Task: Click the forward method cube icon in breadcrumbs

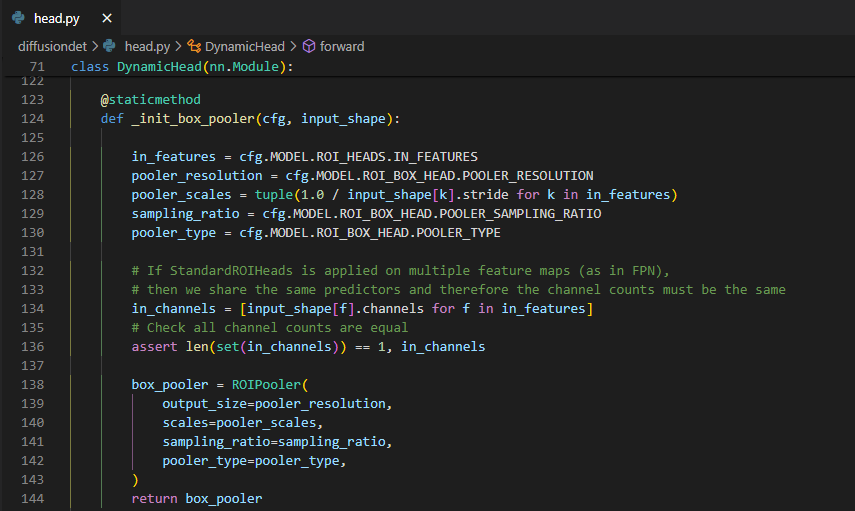Action: pos(309,46)
